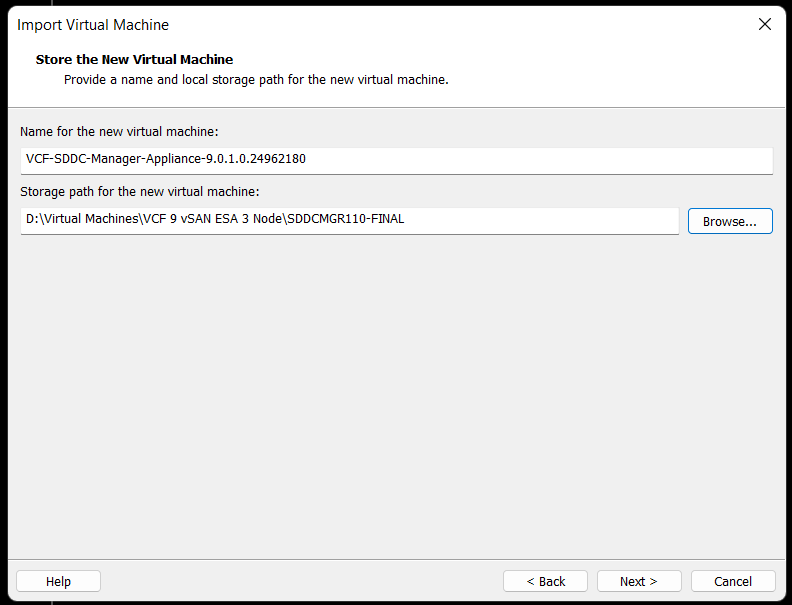The image size is (792, 605).
Task: Focus the storage path text field
Action: [x=349, y=220]
